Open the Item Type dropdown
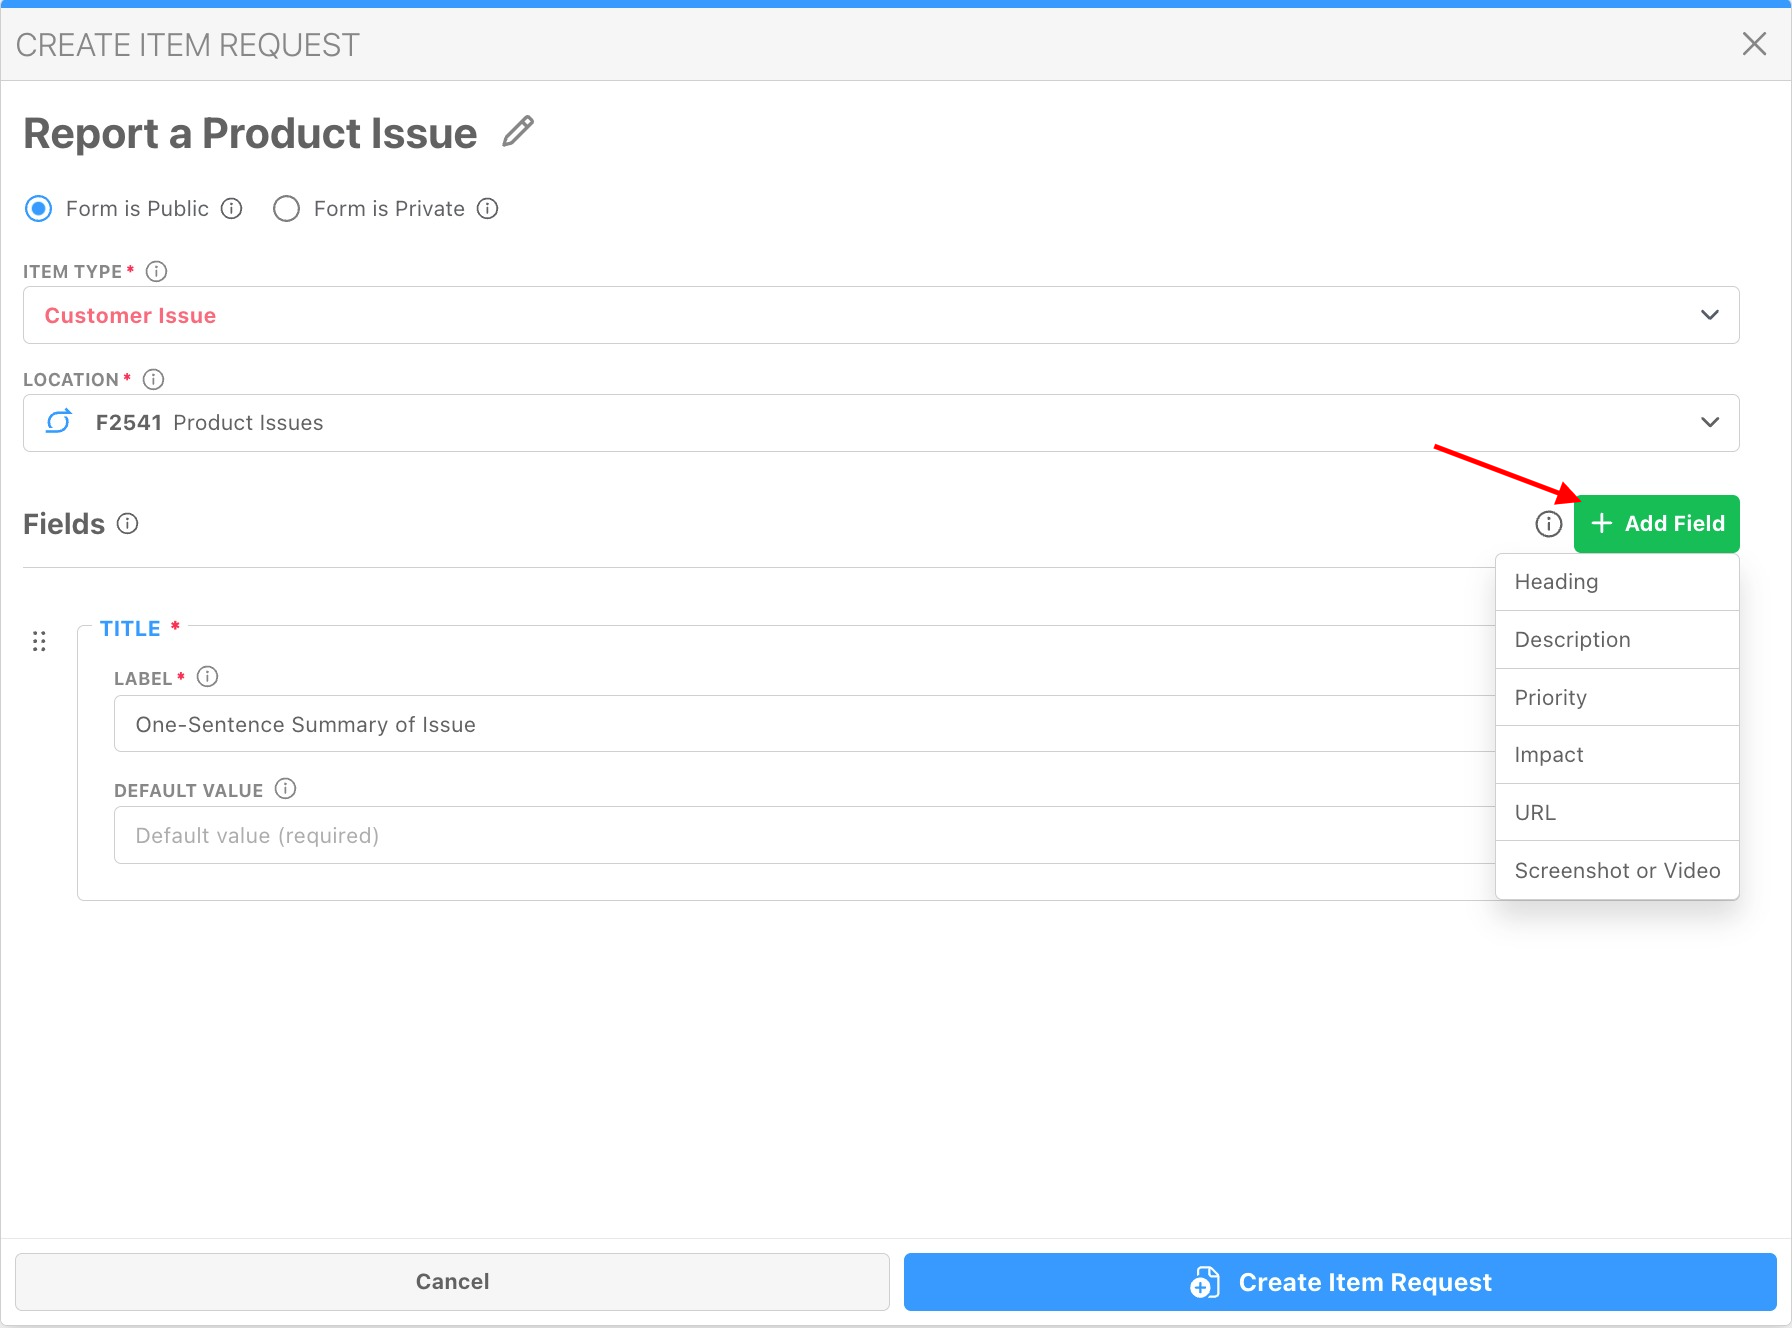The height and width of the screenshot is (1328, 1792). [x=880, y=315]
